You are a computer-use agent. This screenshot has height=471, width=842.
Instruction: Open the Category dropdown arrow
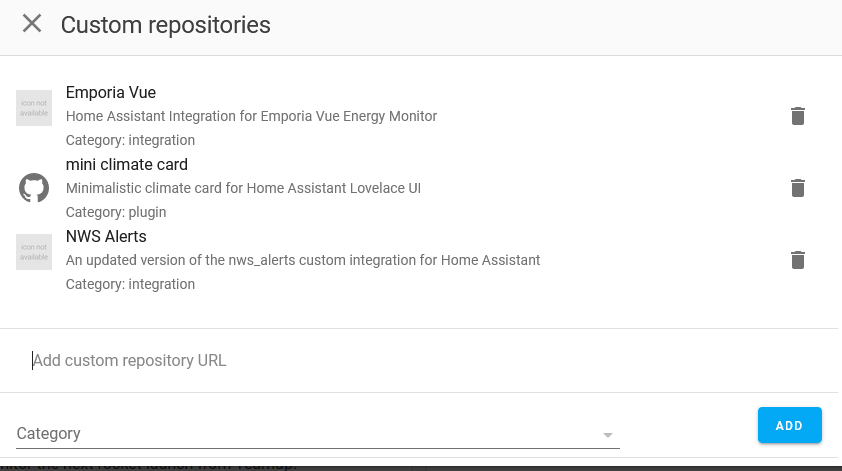(607, 435)
